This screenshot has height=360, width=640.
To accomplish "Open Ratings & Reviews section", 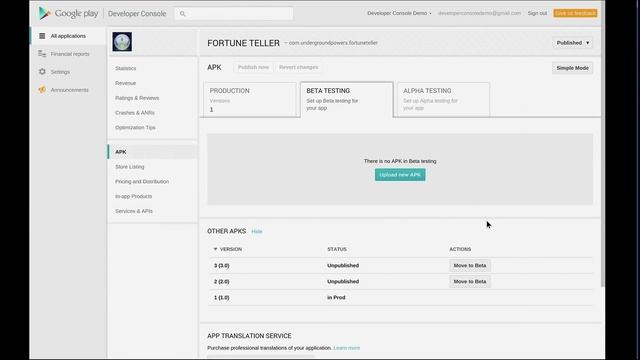I will pyautogui.click(x=137, y=98).
